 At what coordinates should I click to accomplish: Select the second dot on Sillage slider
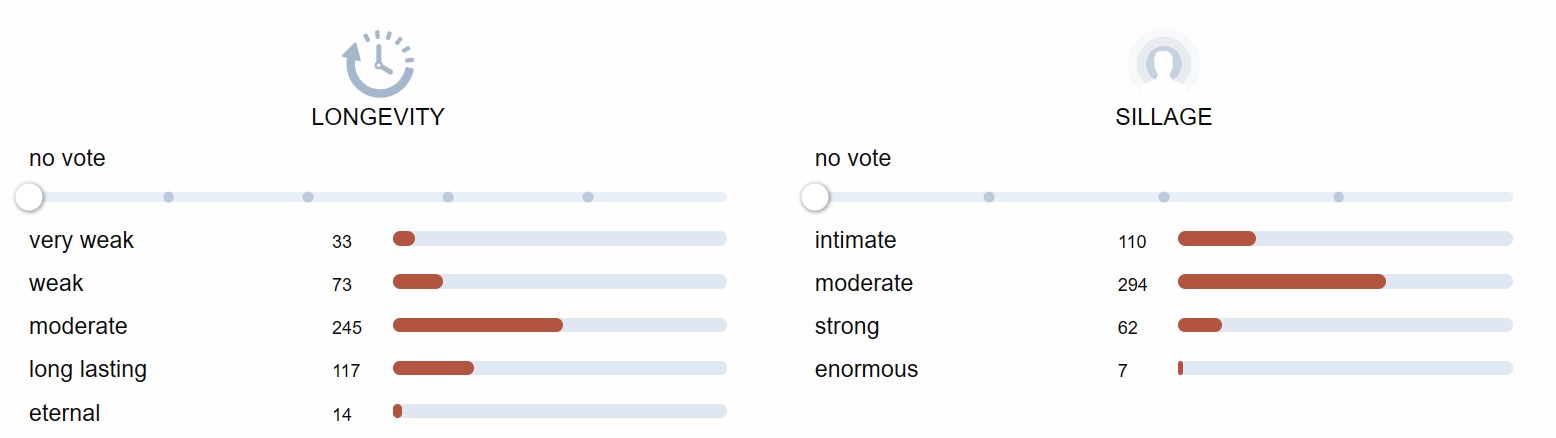pyautogui.click(x=989, y=197)
